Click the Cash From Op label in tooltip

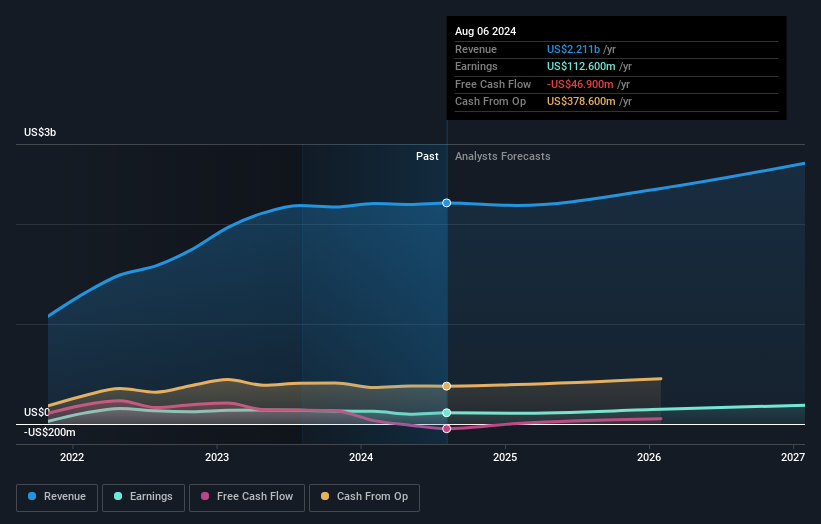(491, 102)
